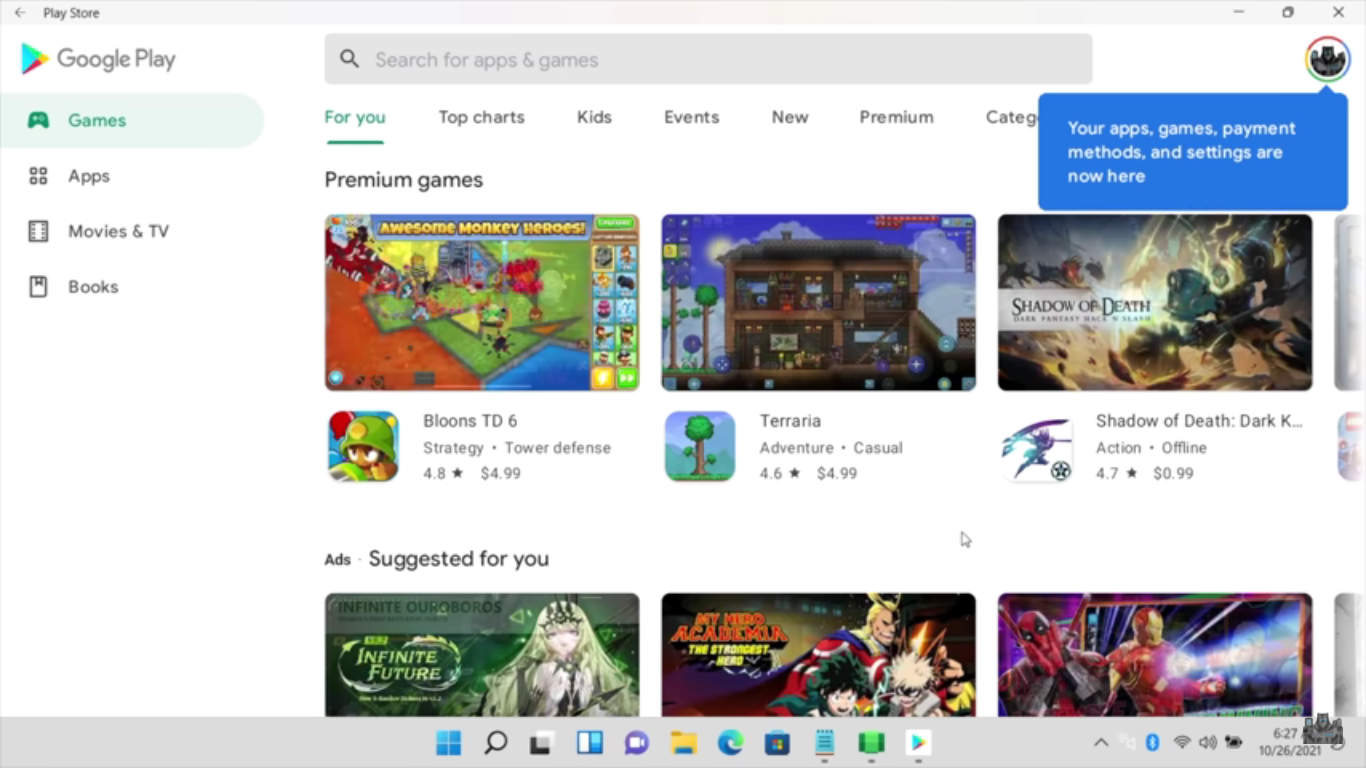Click the 4.8 rating under Bloons TD 6

pos(443,473)
